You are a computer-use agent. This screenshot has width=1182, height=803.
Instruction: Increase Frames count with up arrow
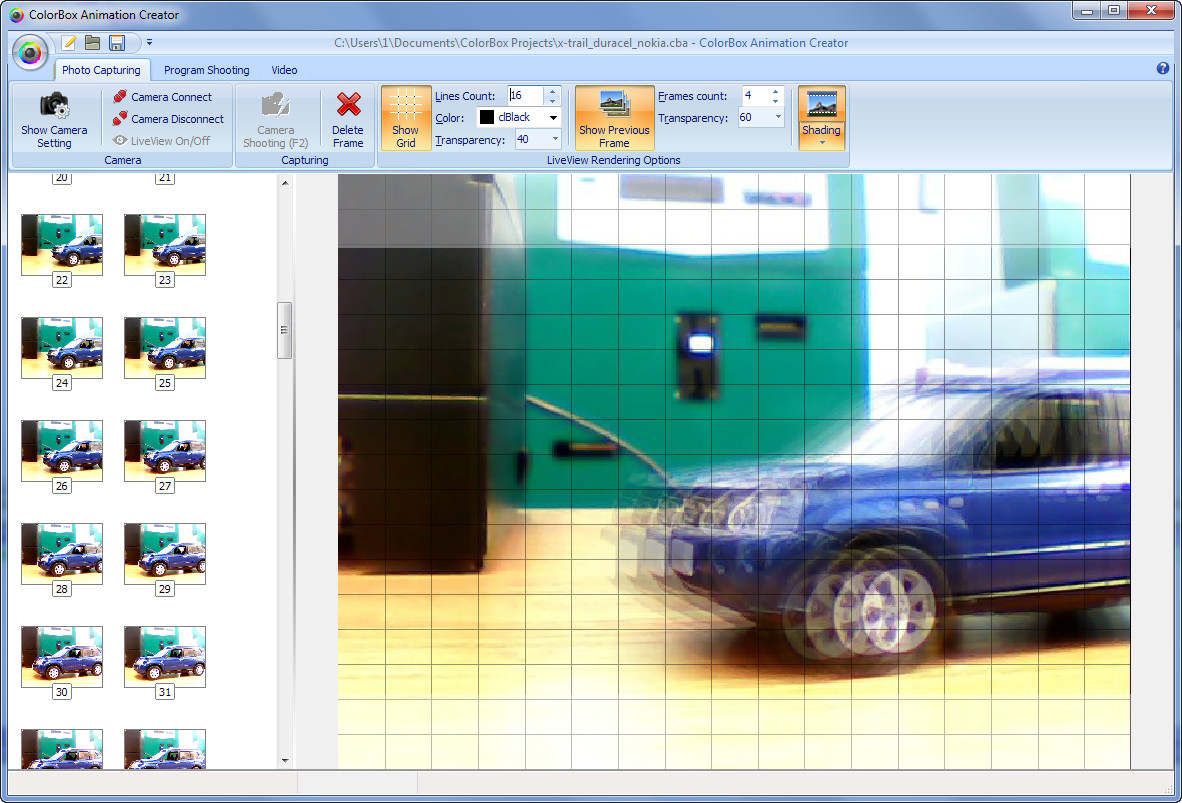[776, 91]
